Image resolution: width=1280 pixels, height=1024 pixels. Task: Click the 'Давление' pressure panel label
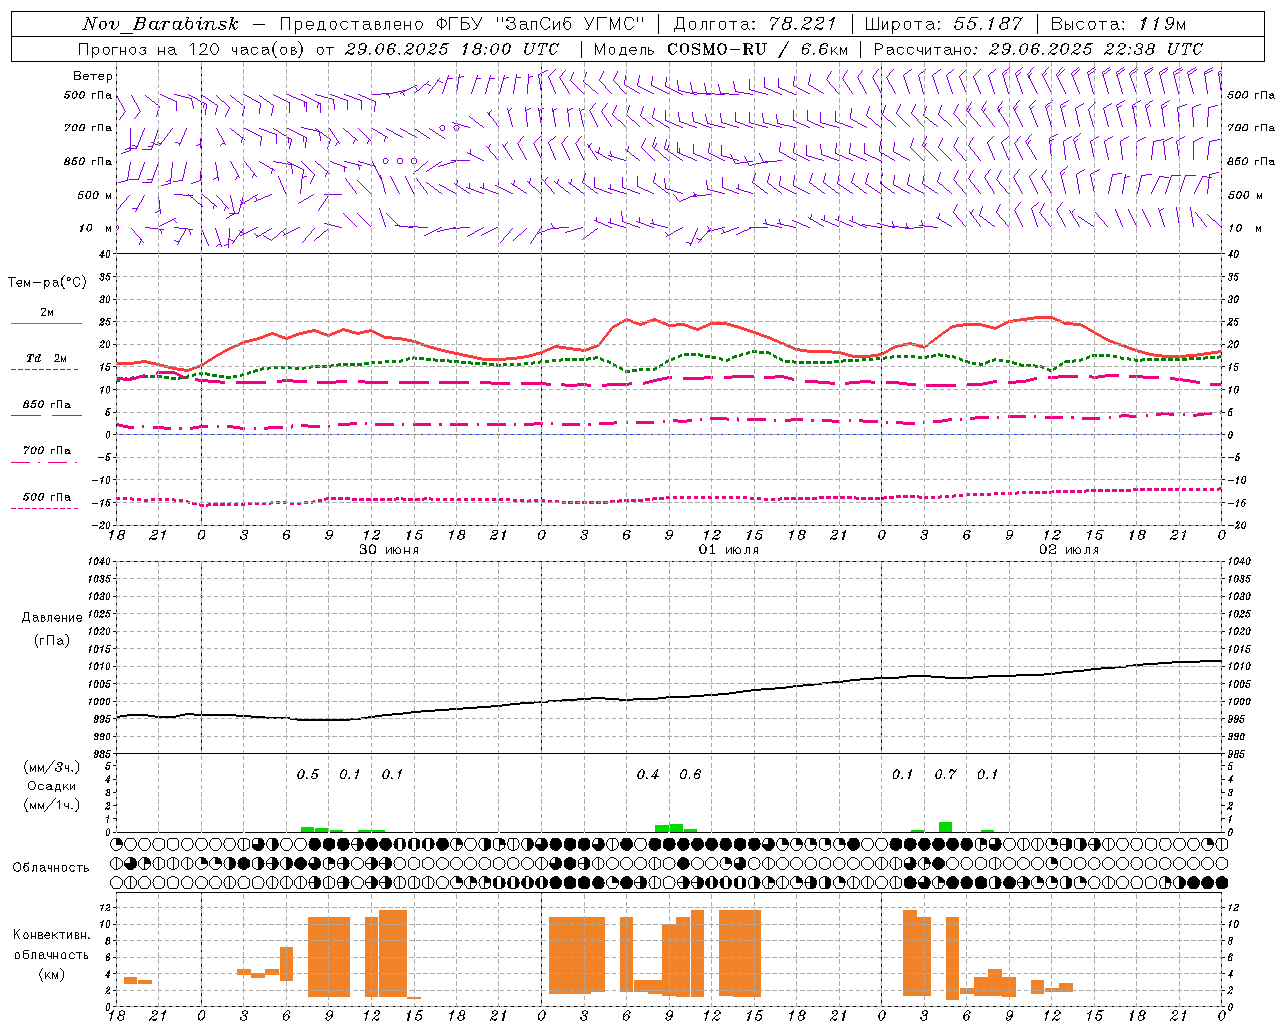click(52, 618)
